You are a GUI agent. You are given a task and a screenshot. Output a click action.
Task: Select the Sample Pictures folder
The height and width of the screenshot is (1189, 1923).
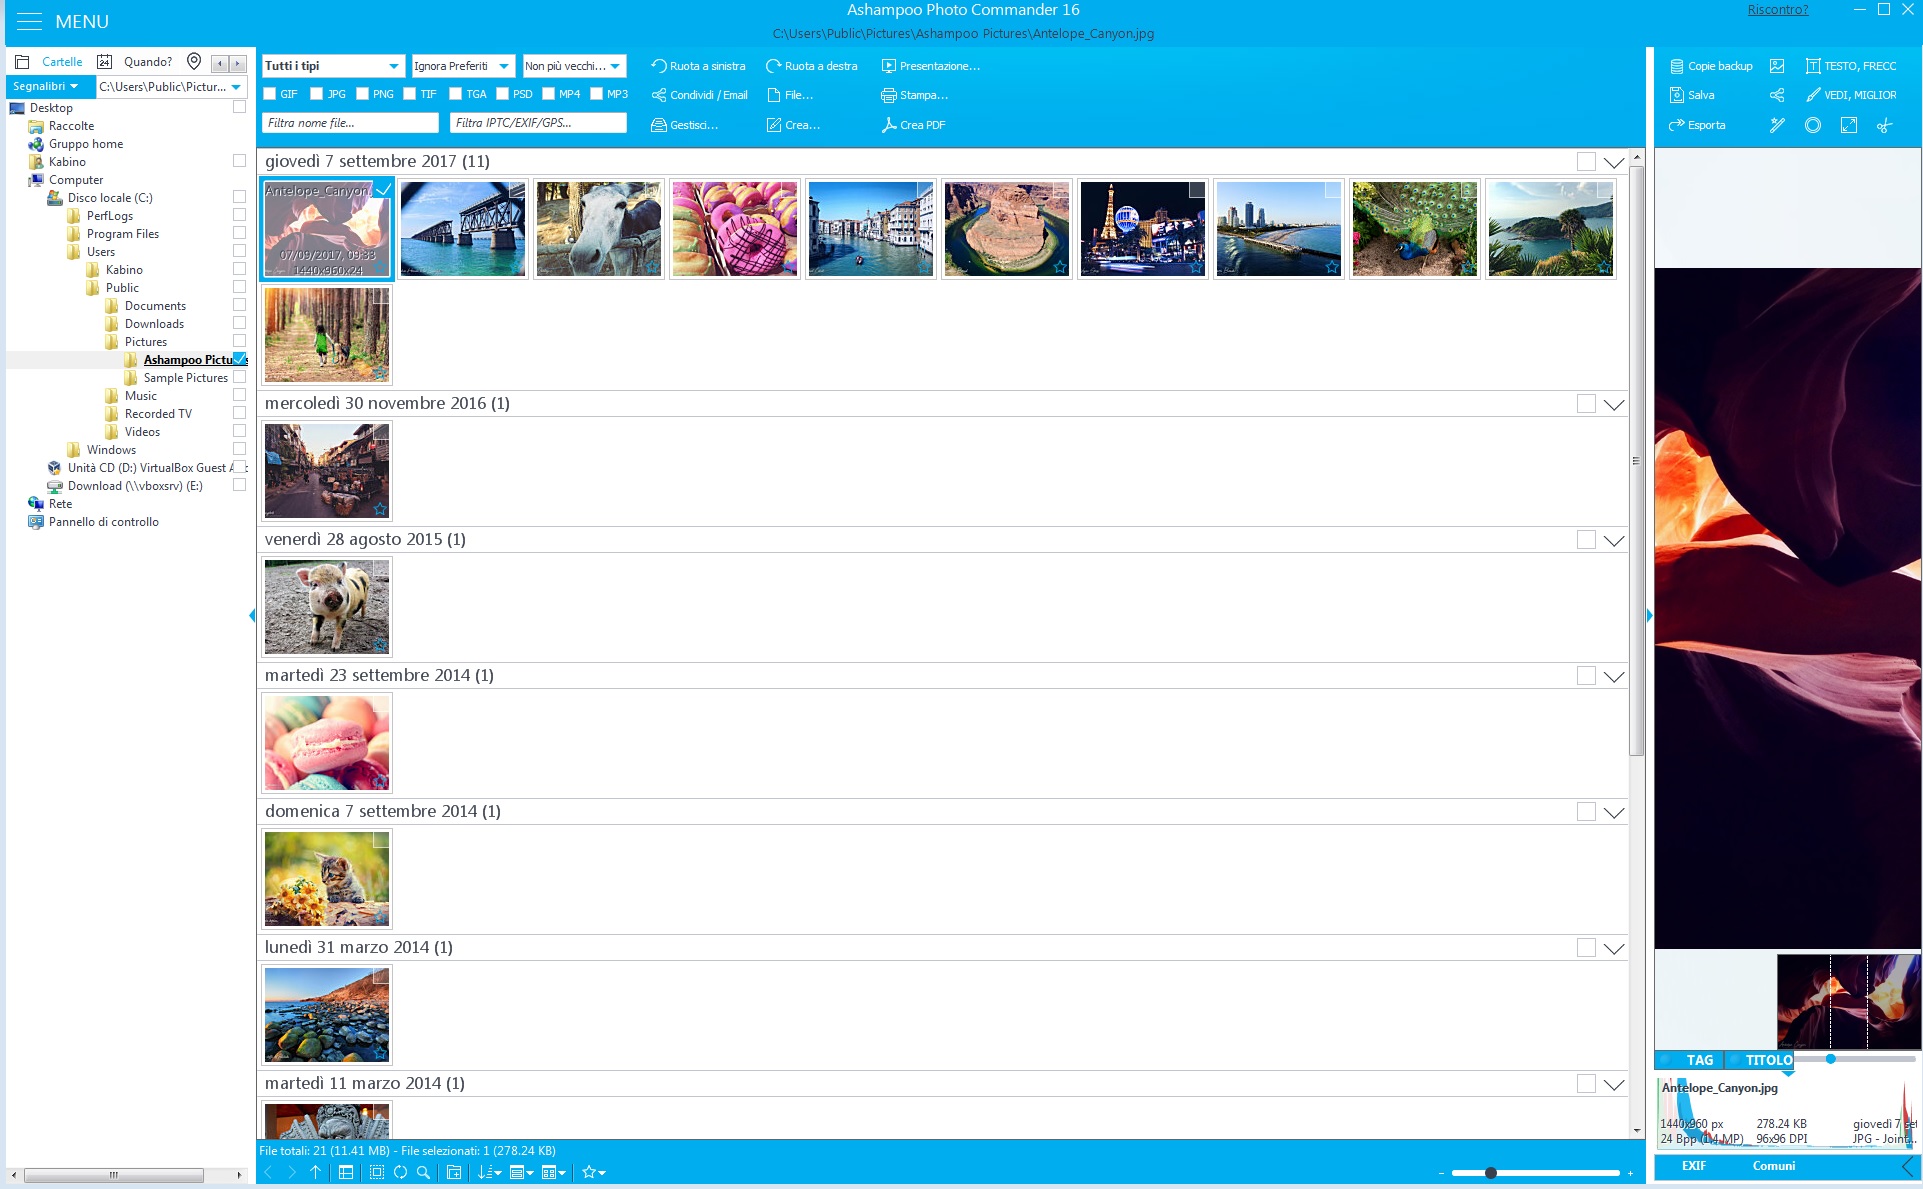[185, 378]
